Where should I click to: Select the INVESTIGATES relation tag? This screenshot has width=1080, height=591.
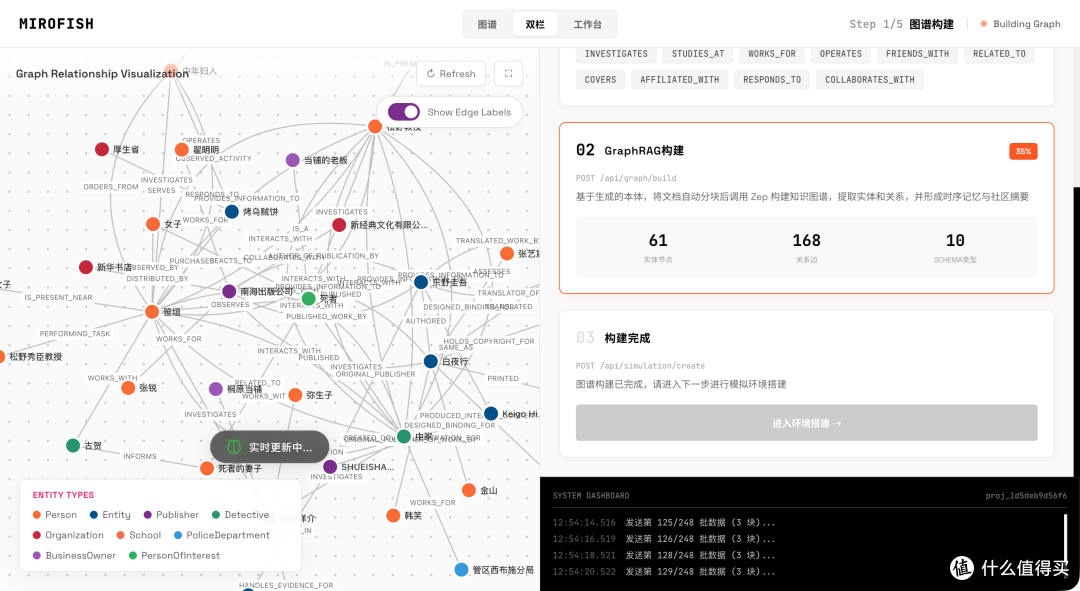click(616, 54)
